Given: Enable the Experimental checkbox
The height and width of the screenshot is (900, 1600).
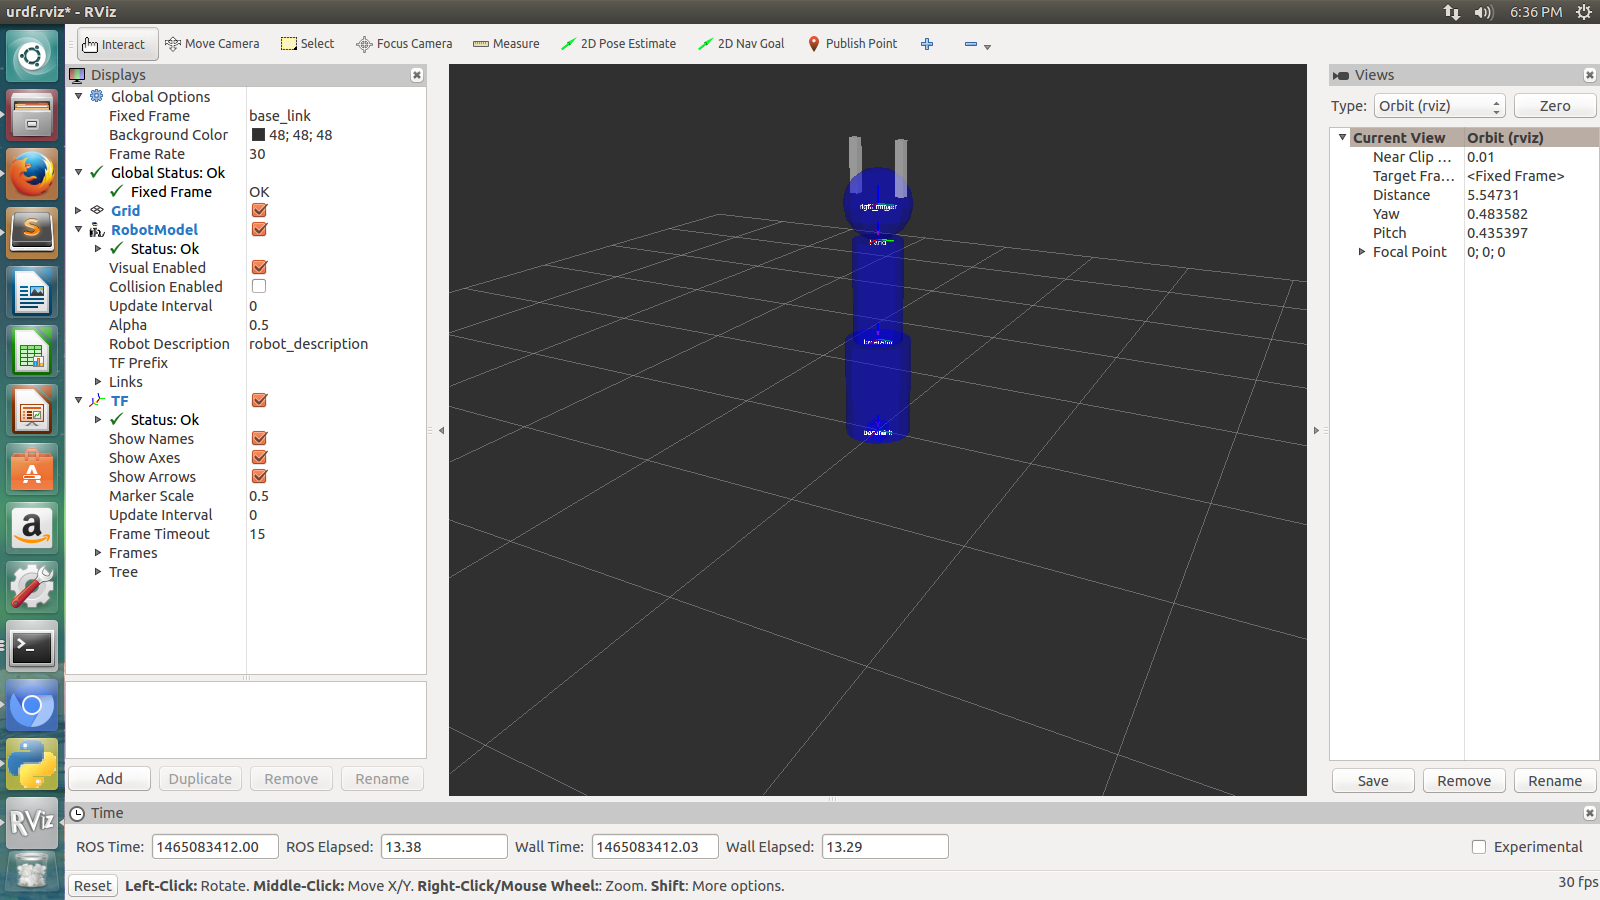Looking at the screenshot, I should click(1479, 847).
